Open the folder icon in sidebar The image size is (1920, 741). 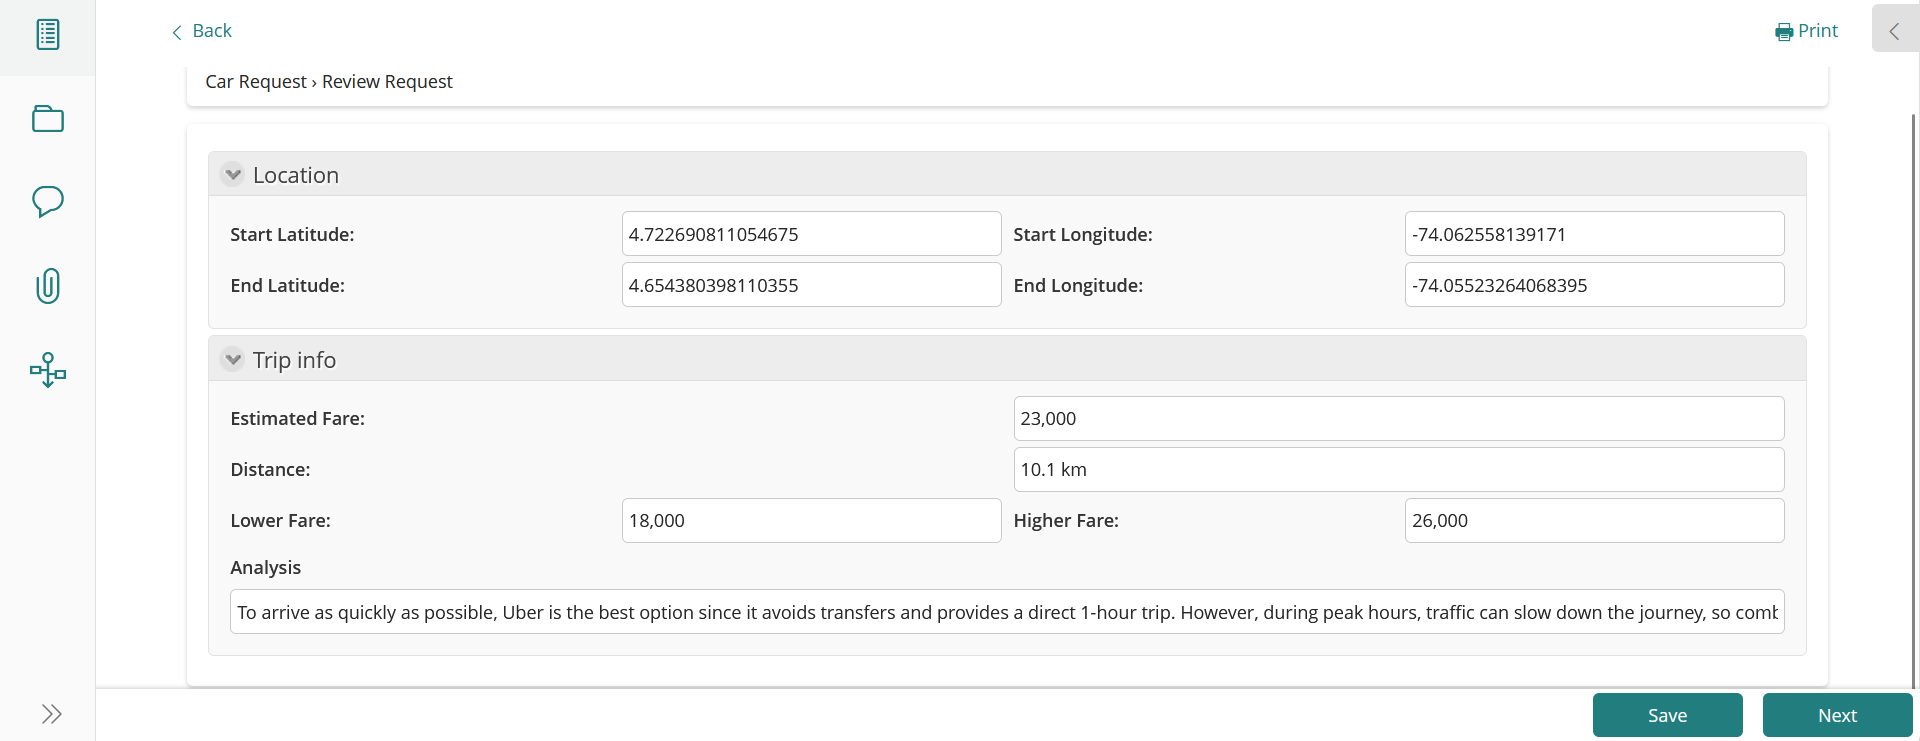click(47, 119)
